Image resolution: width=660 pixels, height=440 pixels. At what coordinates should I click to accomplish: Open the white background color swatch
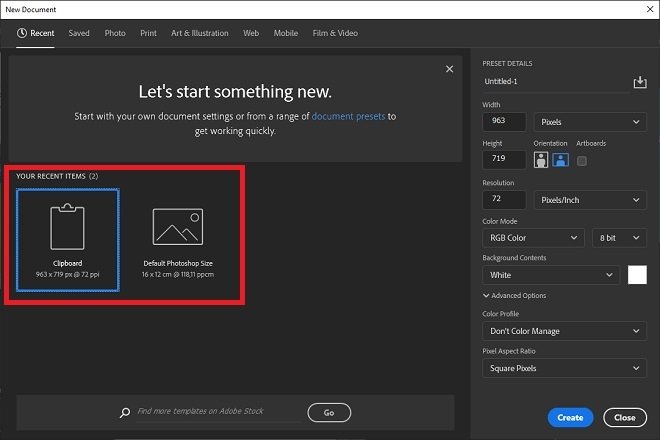pyautogui.click(x=637, y=275)
